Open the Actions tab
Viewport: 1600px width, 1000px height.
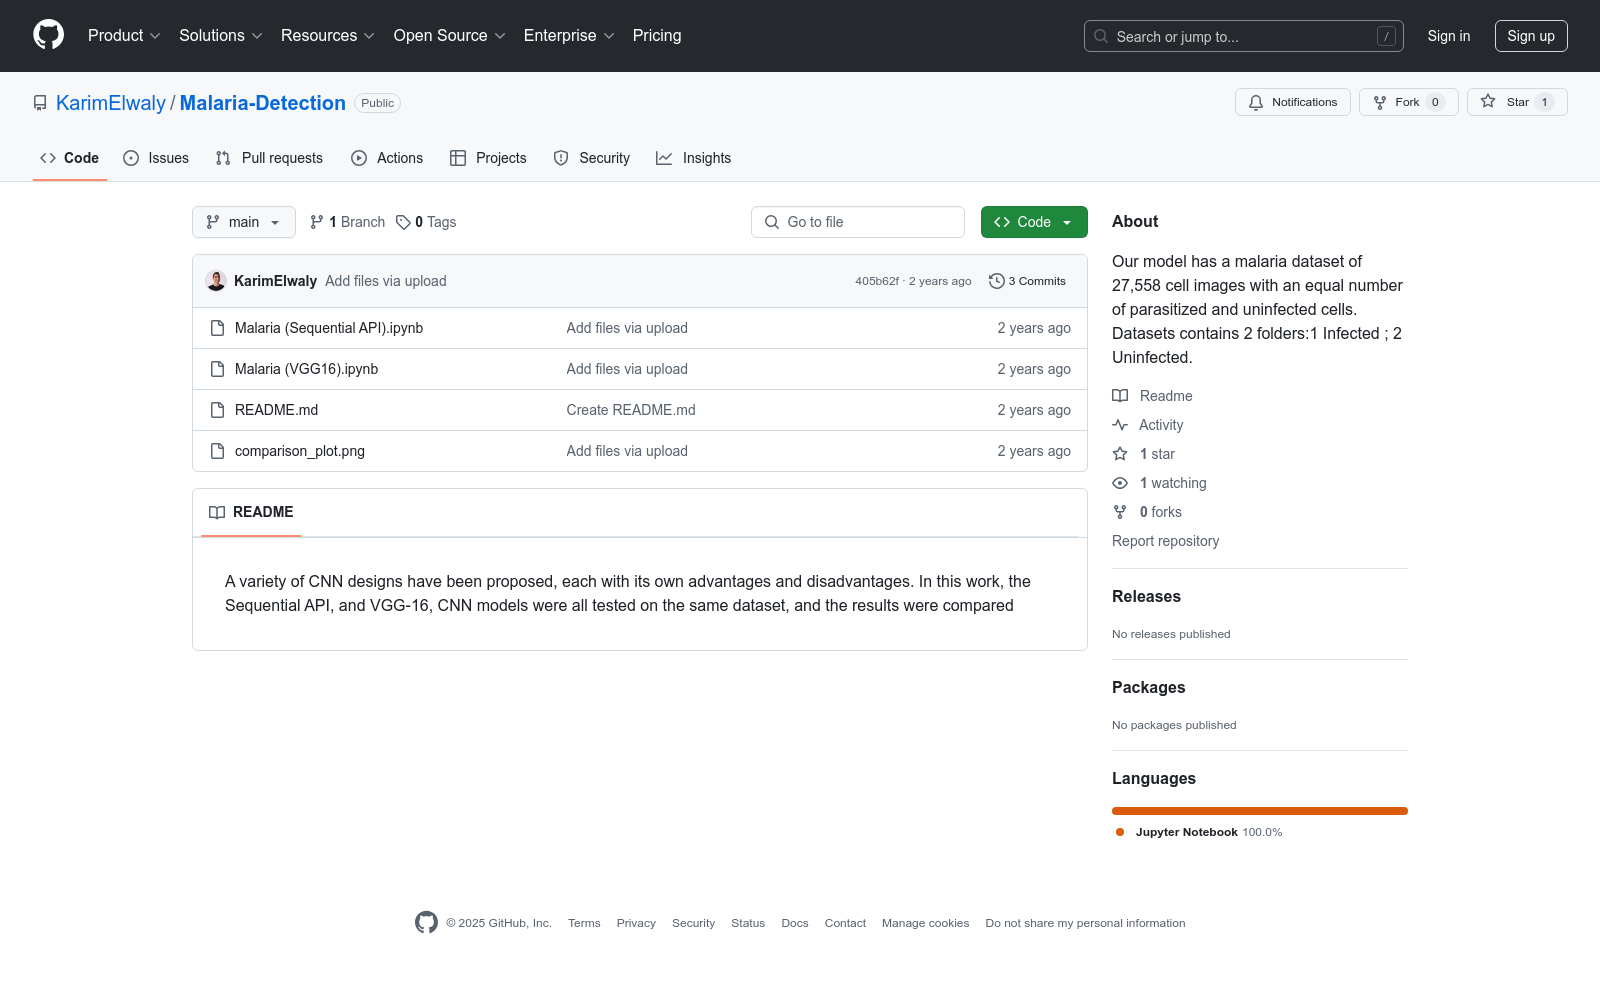(x=387, y=158)
